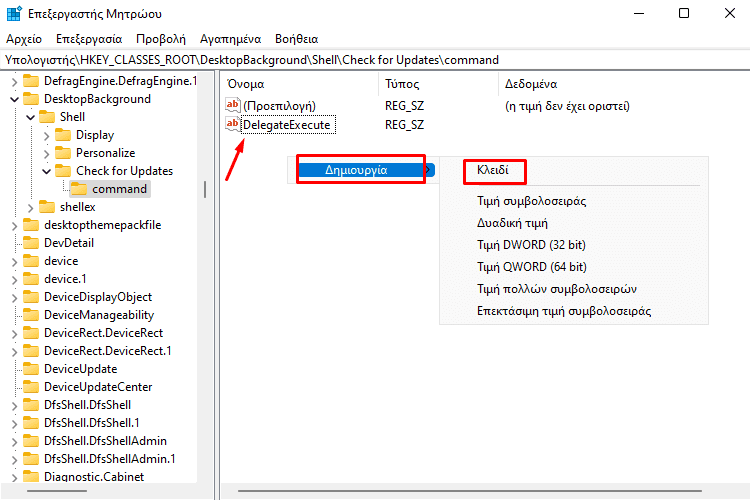Click the DefragEngine.DefragEngine.1 folder icon

coord(31,81)
